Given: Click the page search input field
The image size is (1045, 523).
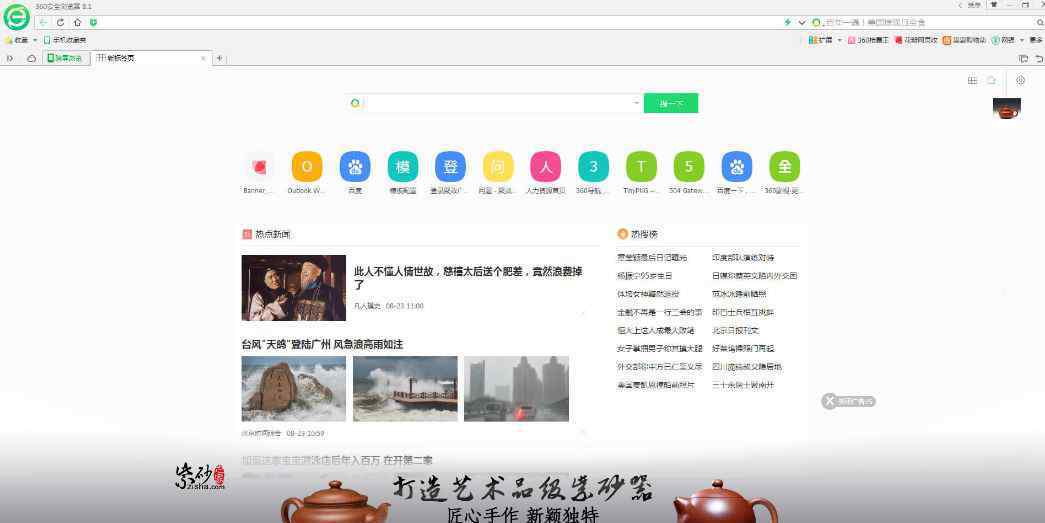Looking at the screenshot, I should pos(497,103).
